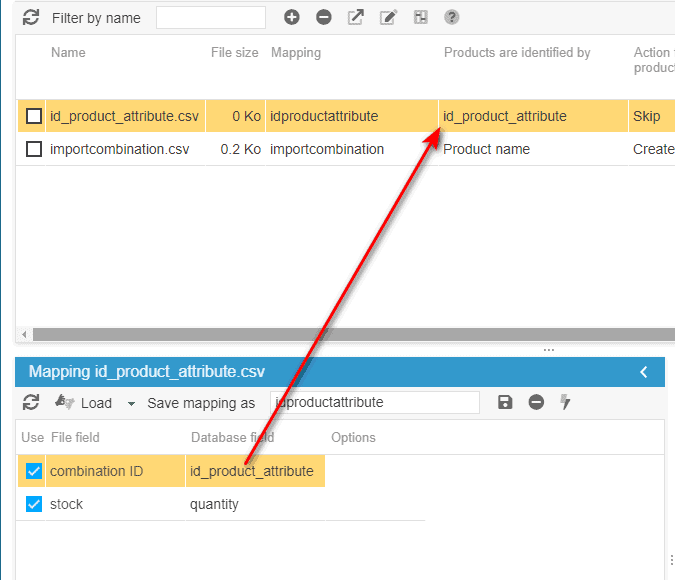Open the Load dropdown arrow

(x=130, y=403)
